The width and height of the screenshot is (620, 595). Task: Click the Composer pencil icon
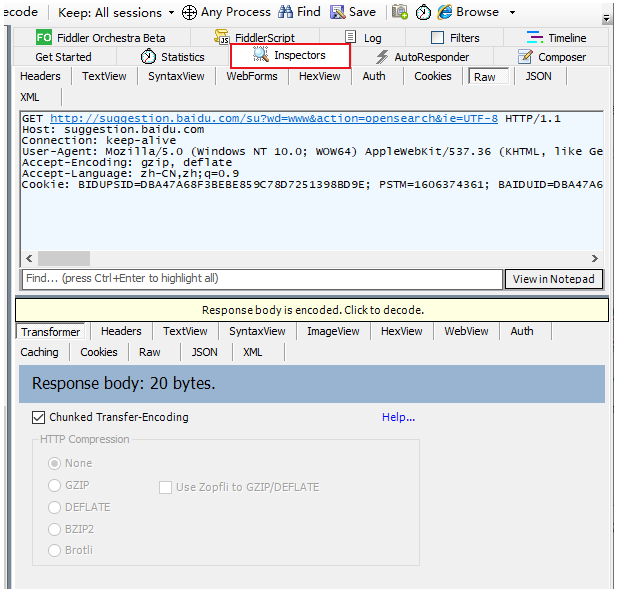coord(525,57)
